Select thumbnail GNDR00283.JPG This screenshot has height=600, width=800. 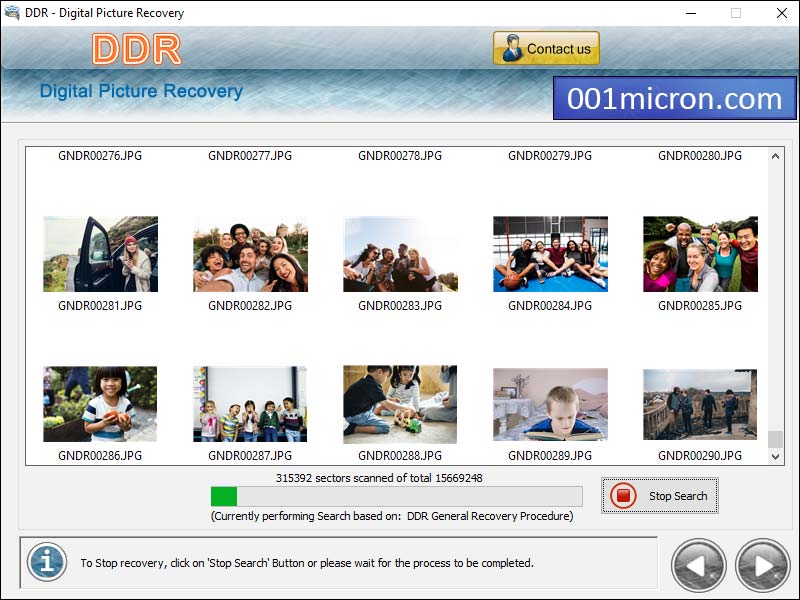(400, 253)
